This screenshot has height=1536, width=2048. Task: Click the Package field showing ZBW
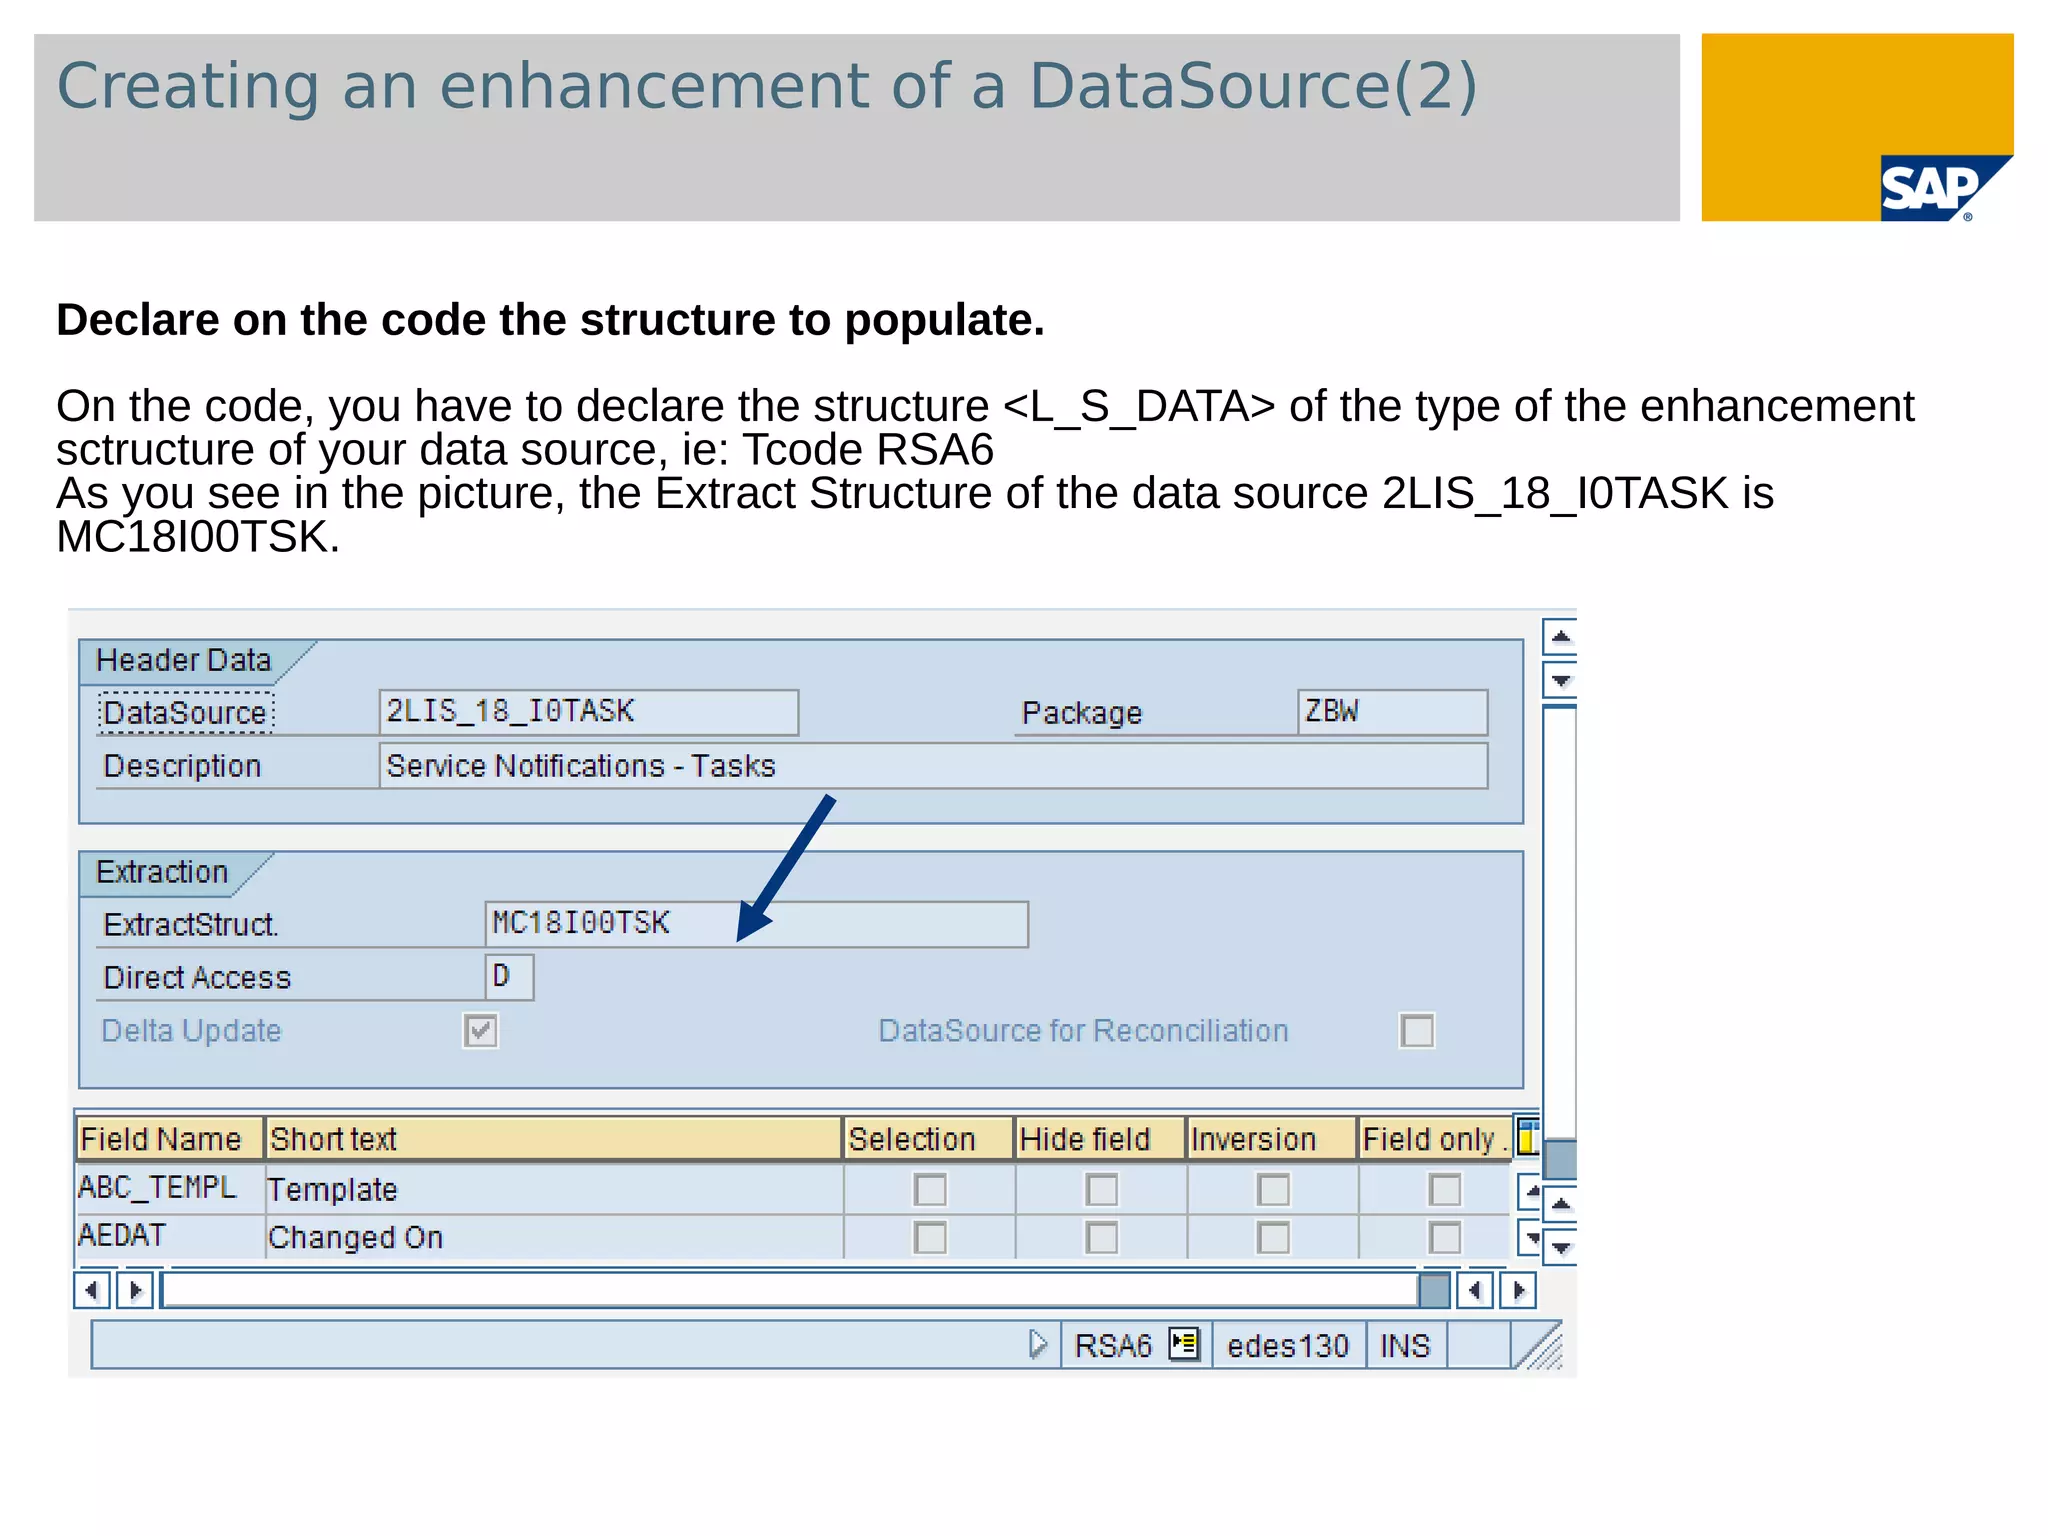click(x=1393, y=712)
